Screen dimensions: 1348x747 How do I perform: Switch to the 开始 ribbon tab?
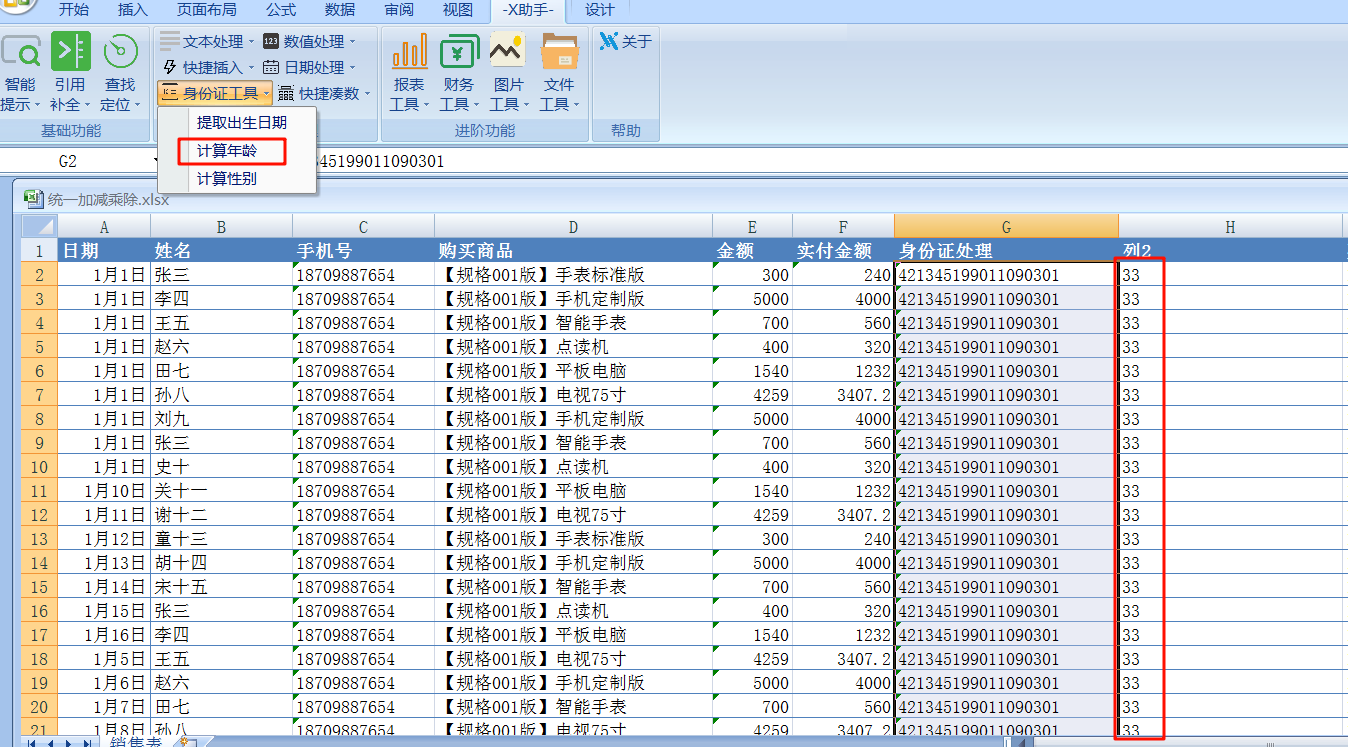click(x=73, y=10)
